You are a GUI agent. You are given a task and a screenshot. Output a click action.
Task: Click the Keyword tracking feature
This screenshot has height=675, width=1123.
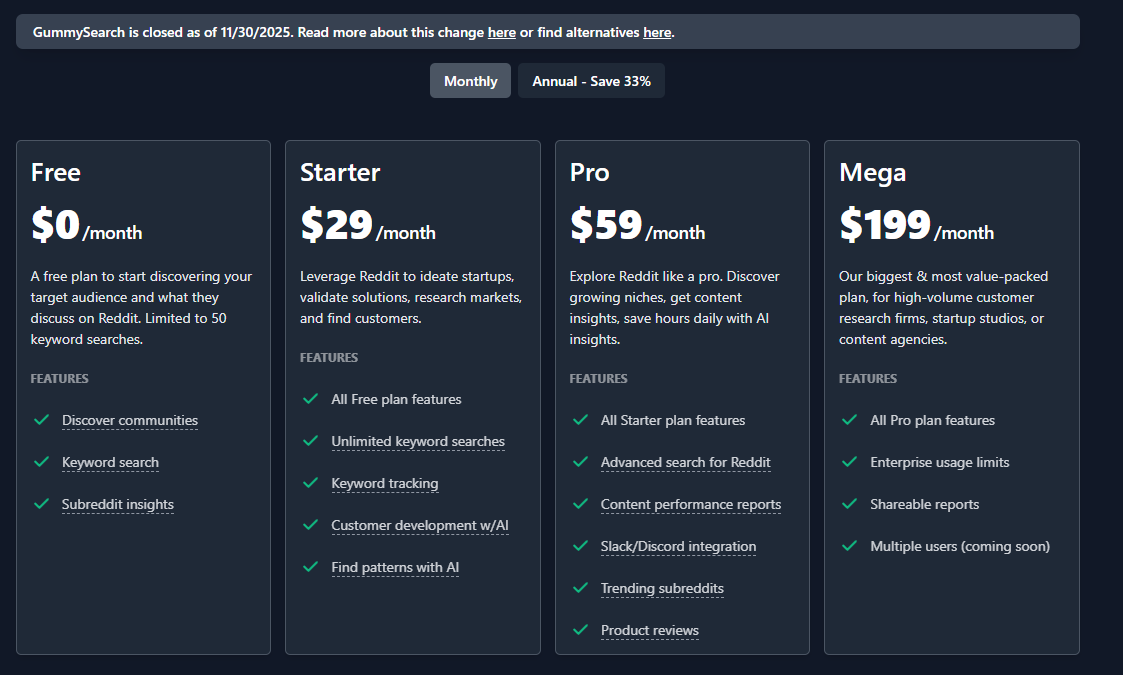coord(385,484)
